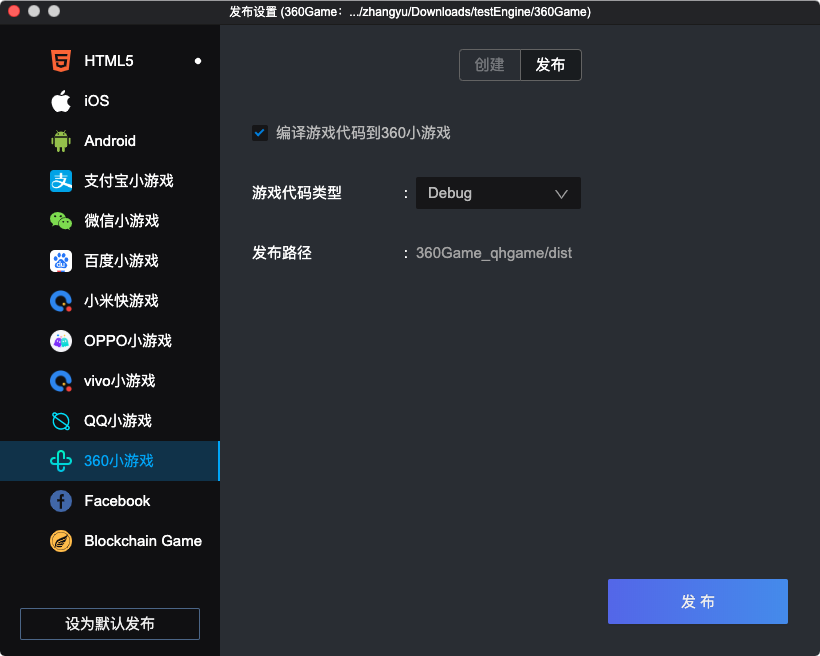Select 小米快游戏 in the platform list

(x=121, y=301)
